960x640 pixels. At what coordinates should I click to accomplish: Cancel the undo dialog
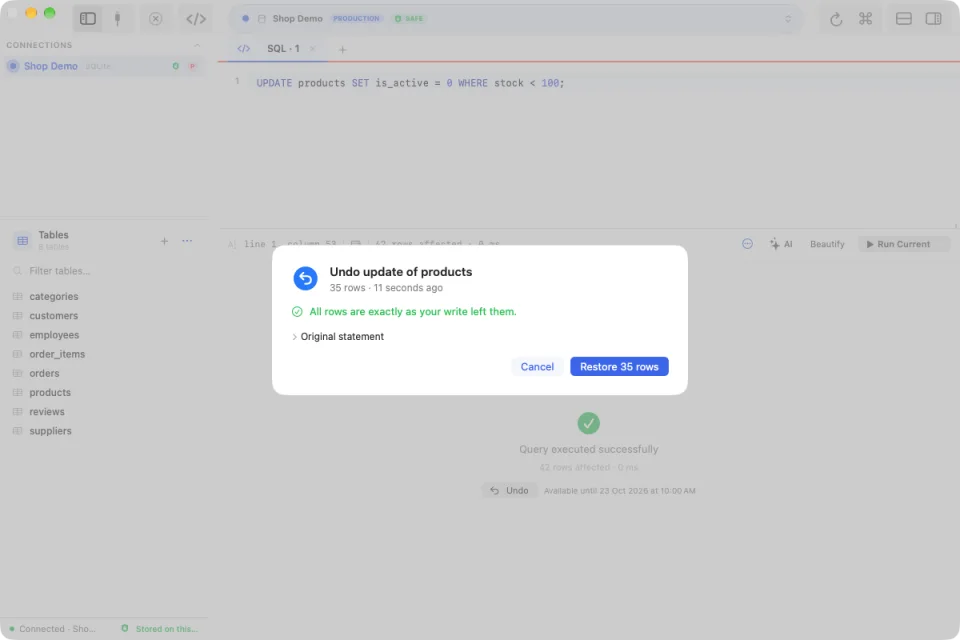pyautogui.click(x=537, y=366)
